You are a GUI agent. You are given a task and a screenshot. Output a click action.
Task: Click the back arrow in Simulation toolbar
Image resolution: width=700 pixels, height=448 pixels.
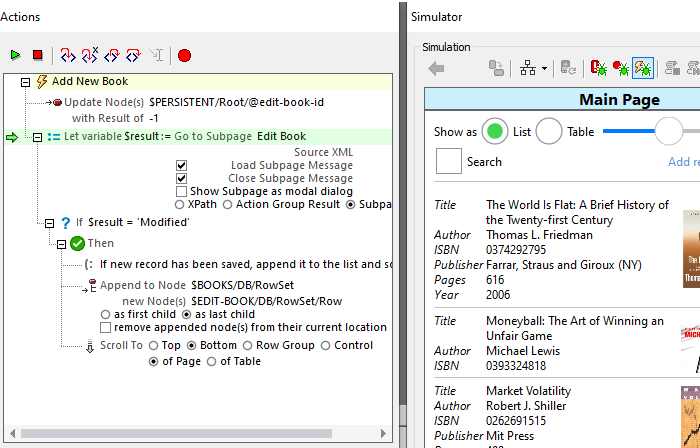[x=436, y=68]
